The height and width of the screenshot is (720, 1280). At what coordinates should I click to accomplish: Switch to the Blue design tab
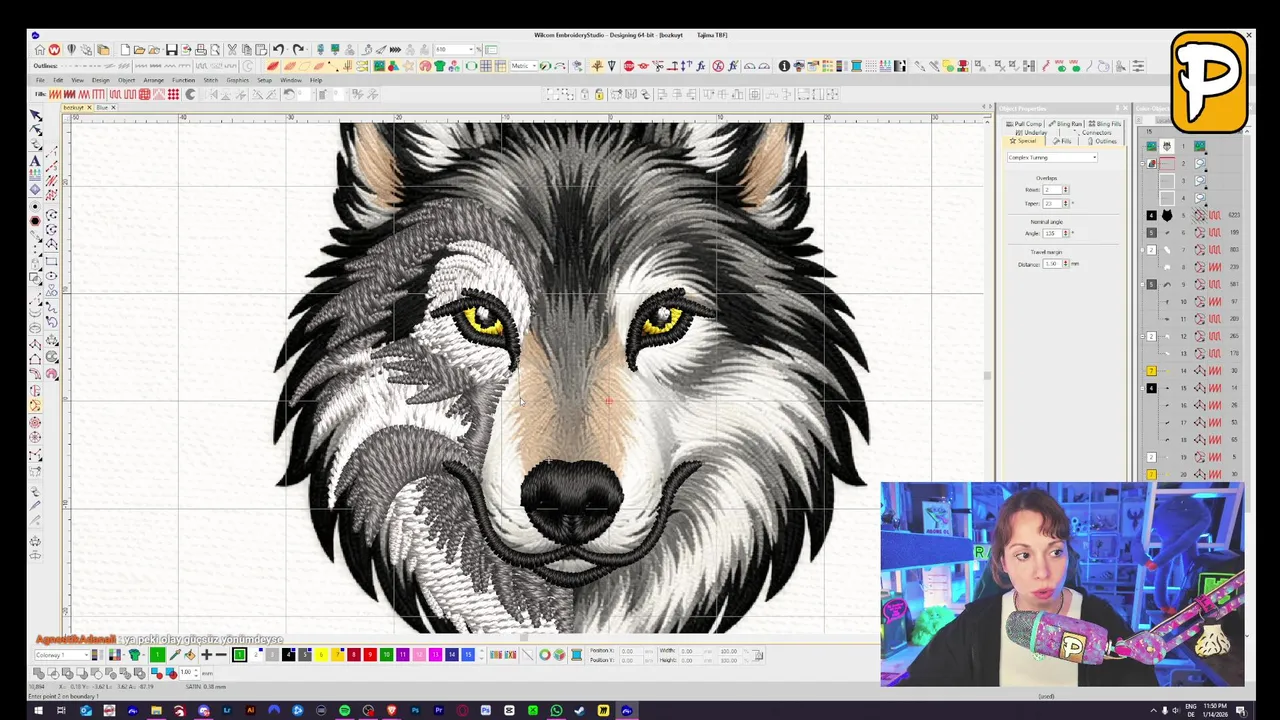point(102,107)
